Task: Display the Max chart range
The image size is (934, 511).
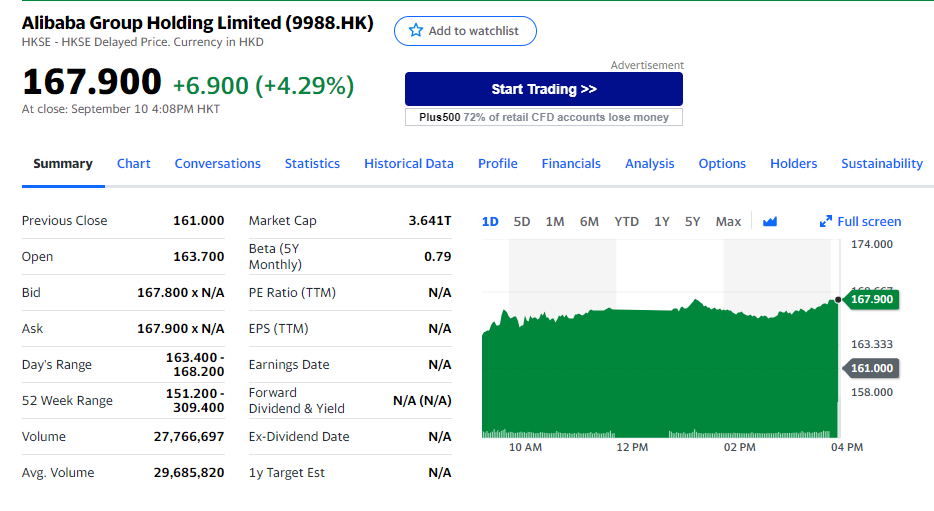Action: tap(728, 222)
